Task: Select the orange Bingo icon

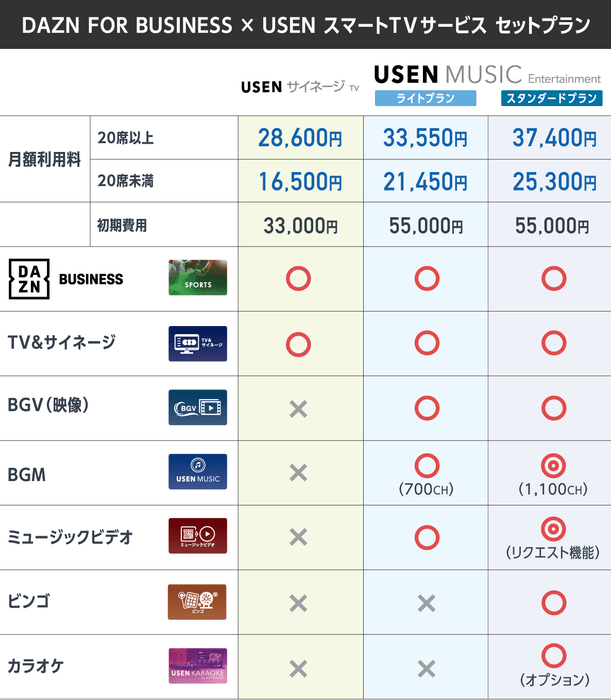Action: point(197,601)
